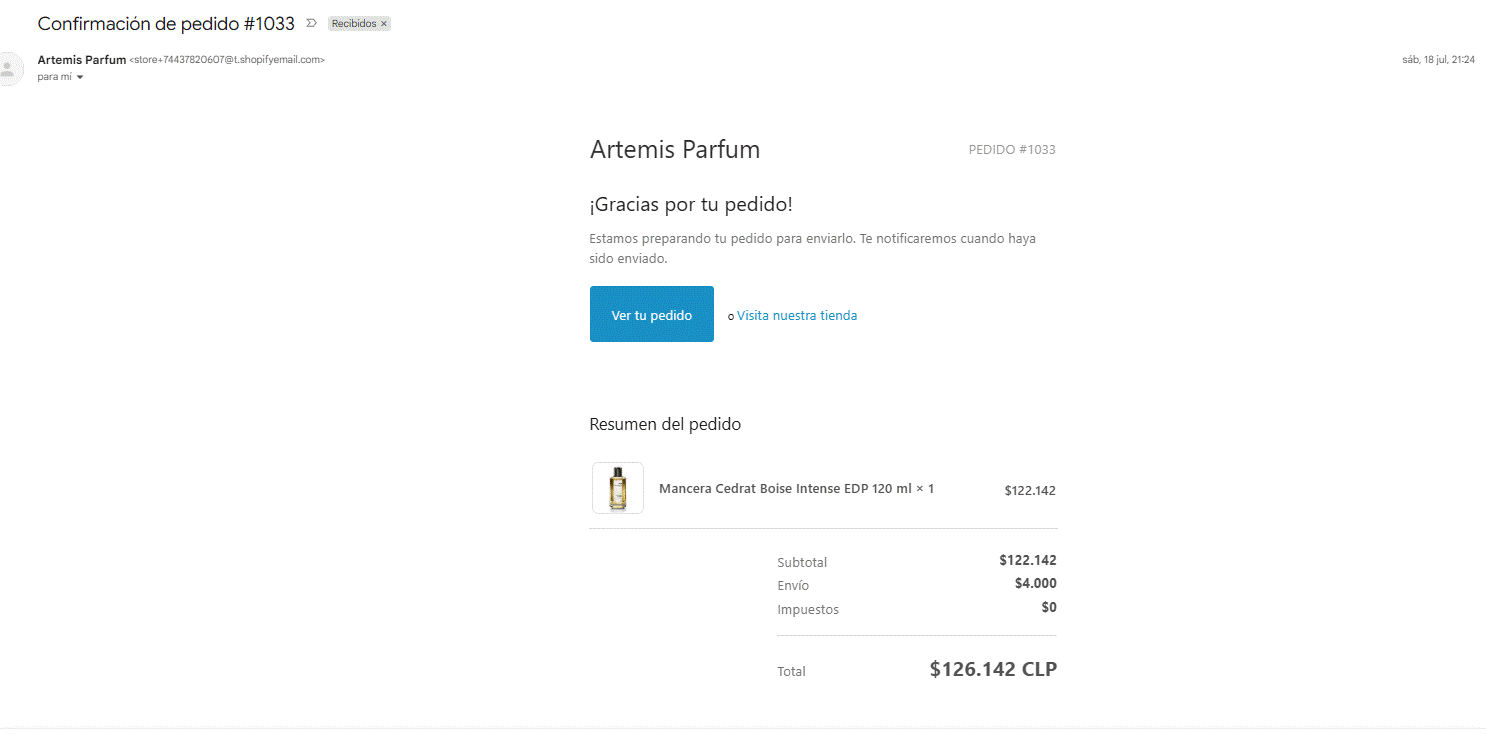Click the Mancera perfume bottle thumbnail
This screenshot has width=1486, height=736.
pyautogui.click(x=618, y=488)
